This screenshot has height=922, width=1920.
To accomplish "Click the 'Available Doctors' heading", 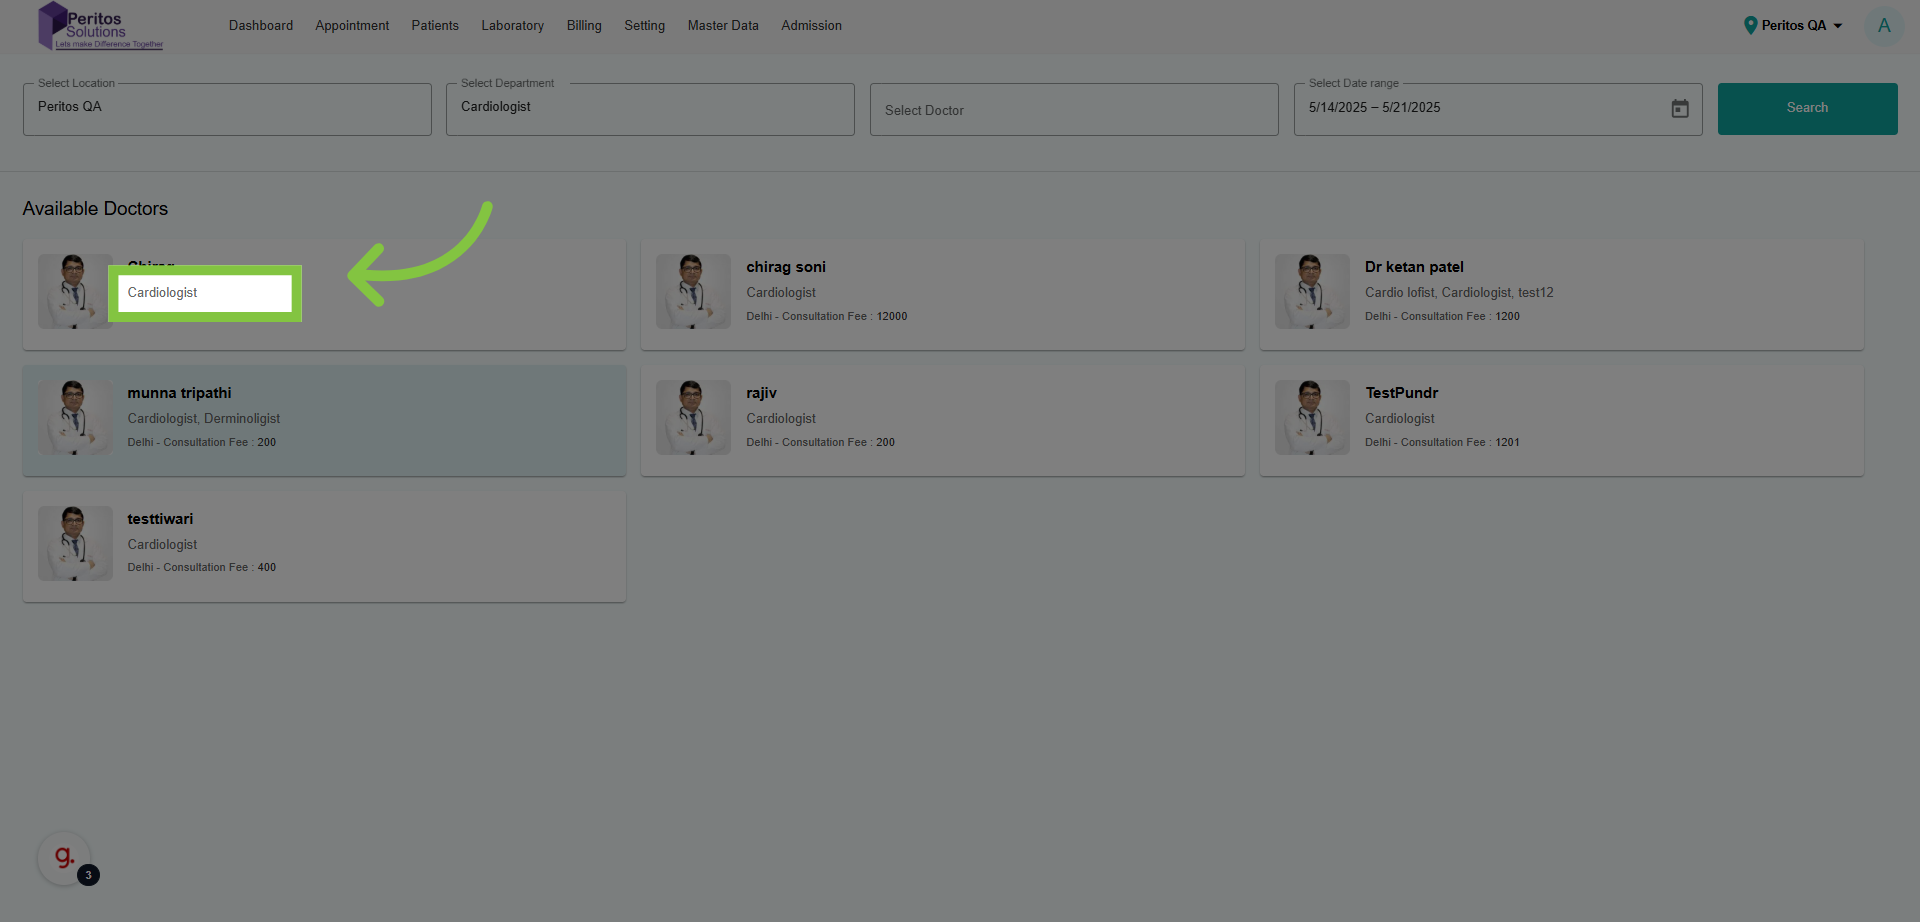I will (95, 208).
